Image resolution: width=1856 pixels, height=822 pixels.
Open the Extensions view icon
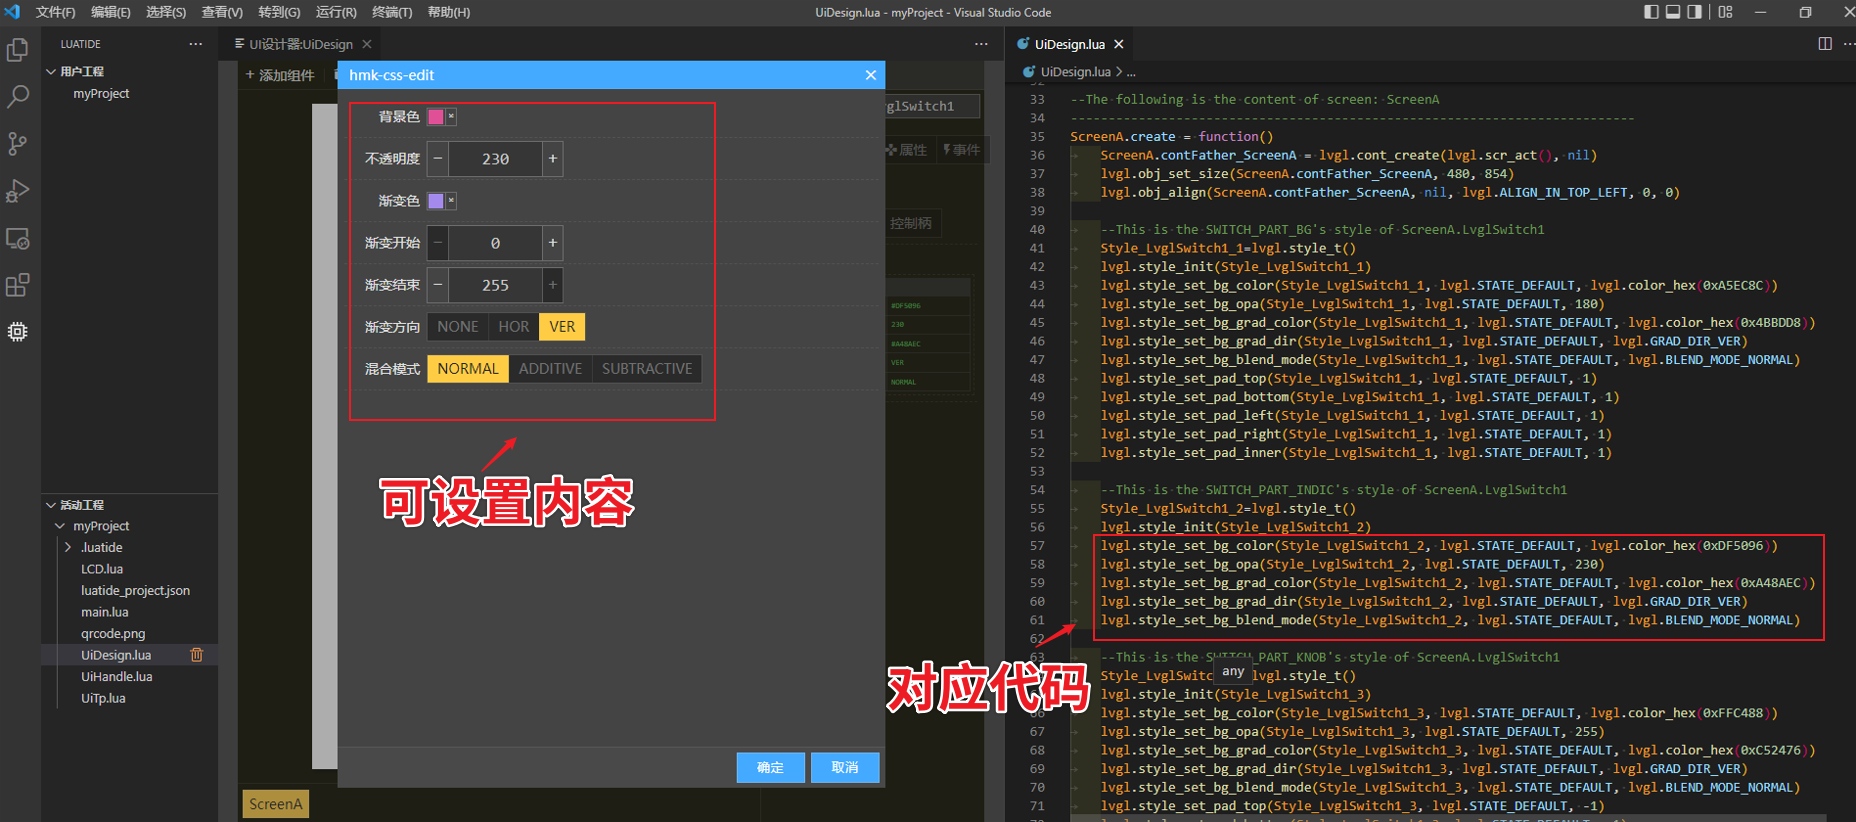click(18, 285)
